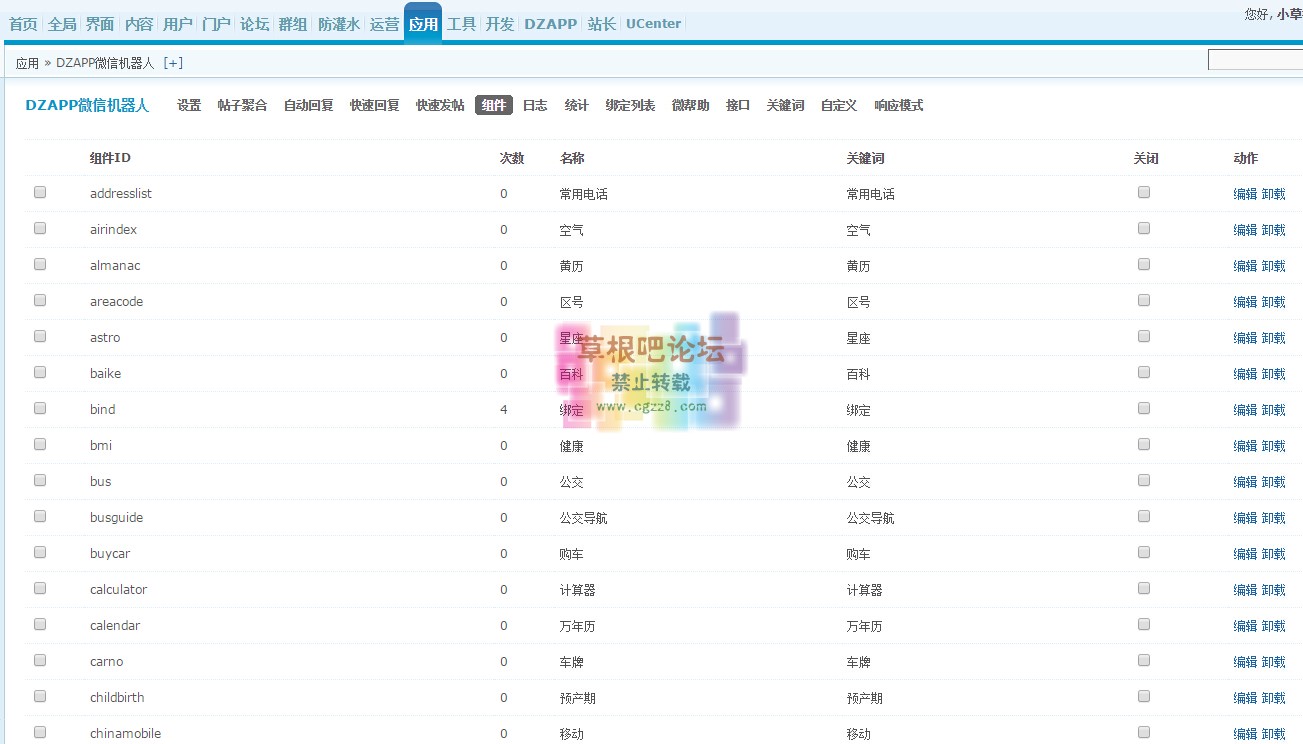Switch to the 统计 tab
This screenshot has width=1303, height=744.
coord(577,104)
